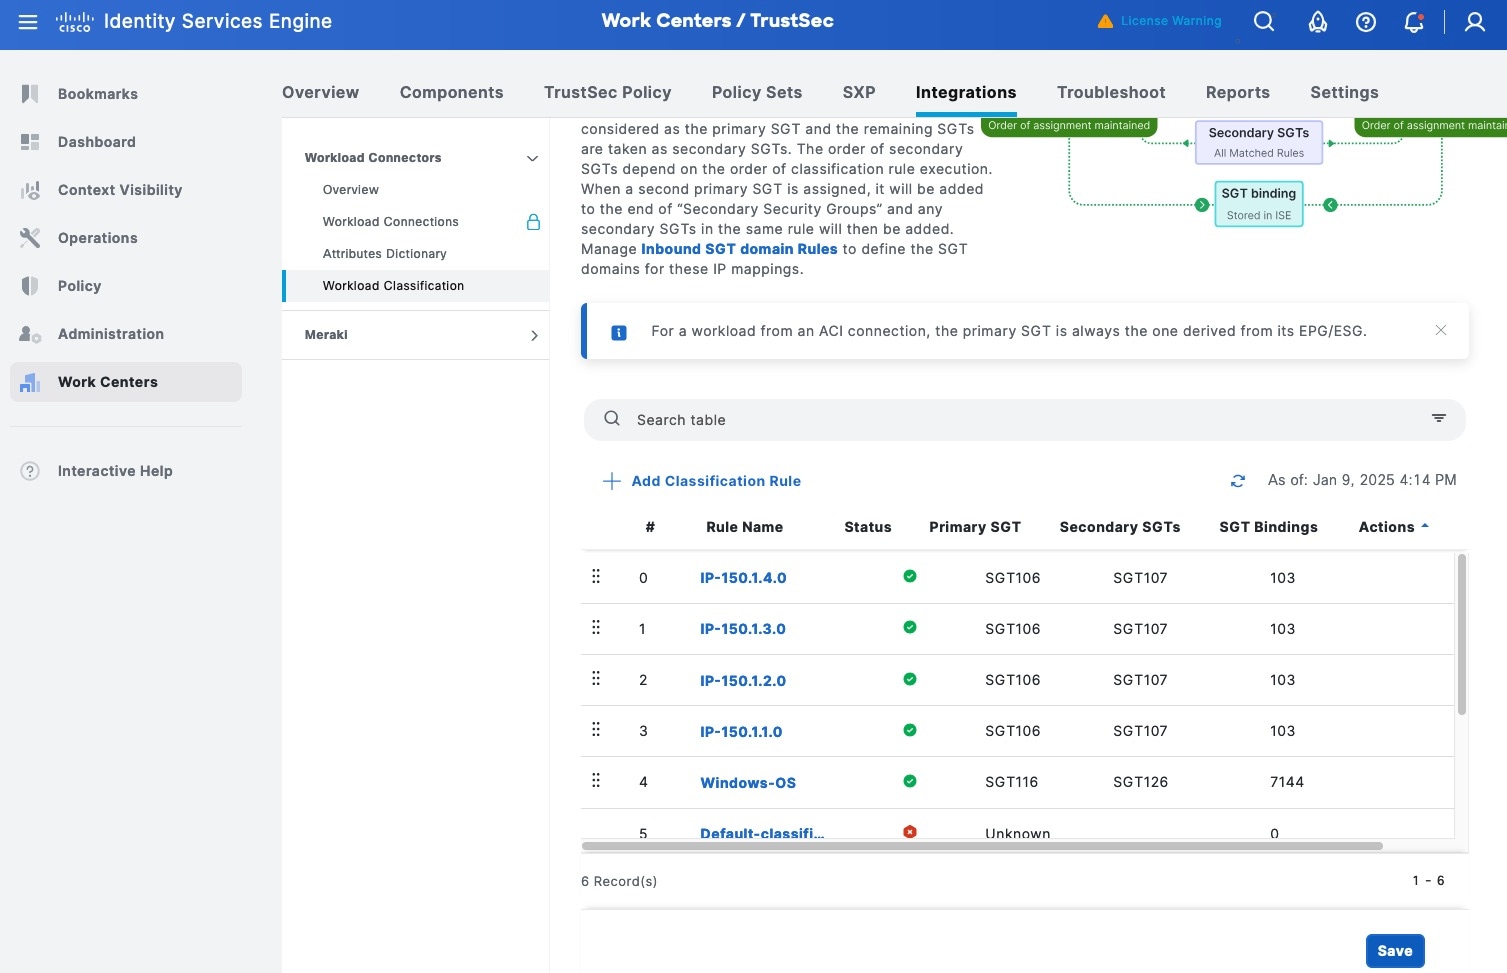This screenshot has width=1507, height=973.
Task: Click the refresh table icon
Action: (1237, 481)
